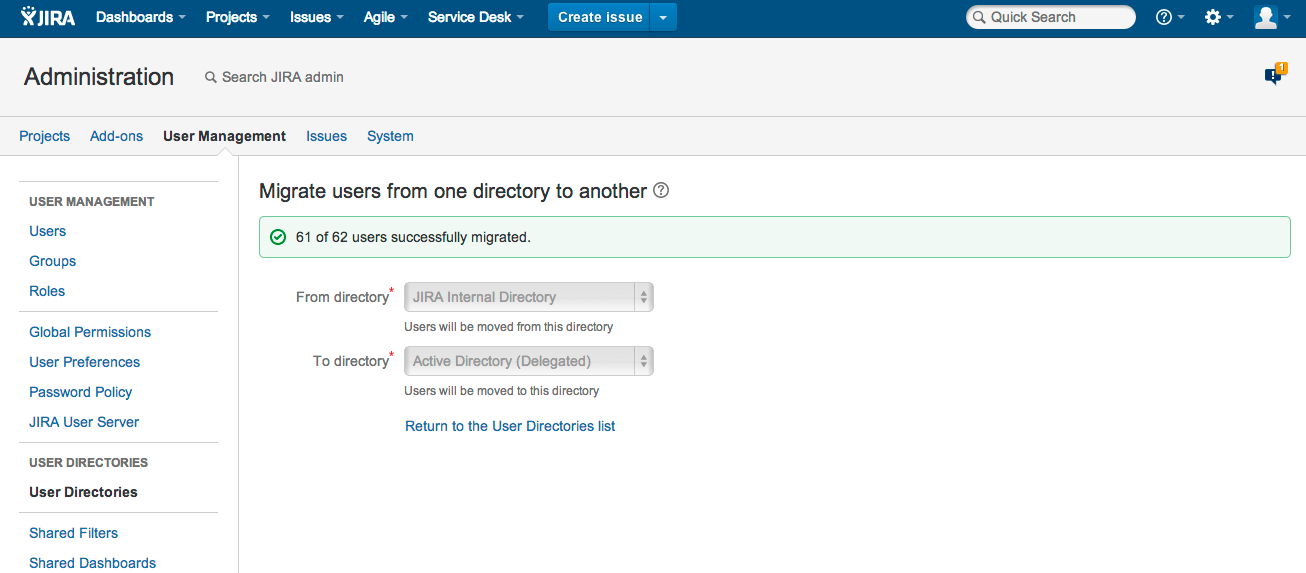The height and width of the screenshot is (573, 1306).
Task: Click the green success checkmark icon
Action: coord(278,237)
